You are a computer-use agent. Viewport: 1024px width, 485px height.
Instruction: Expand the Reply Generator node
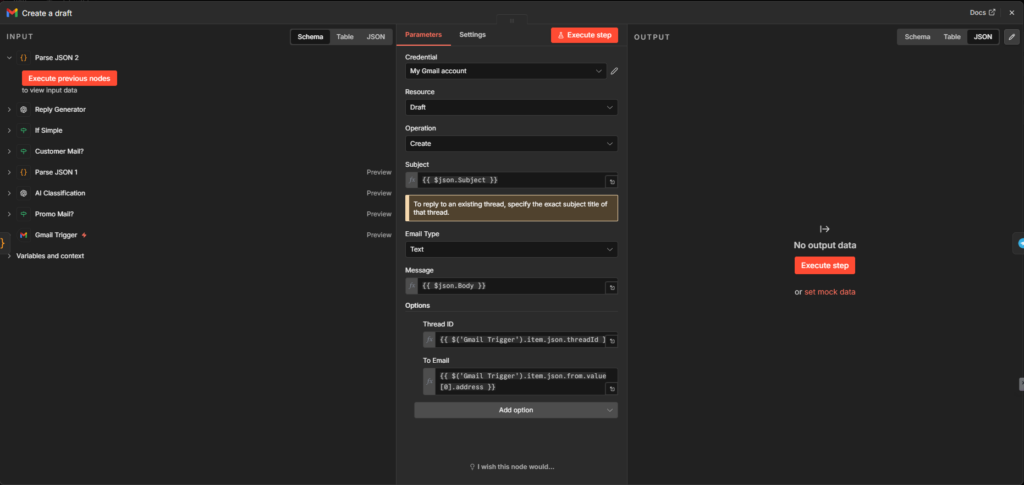(x=9, y=110)
